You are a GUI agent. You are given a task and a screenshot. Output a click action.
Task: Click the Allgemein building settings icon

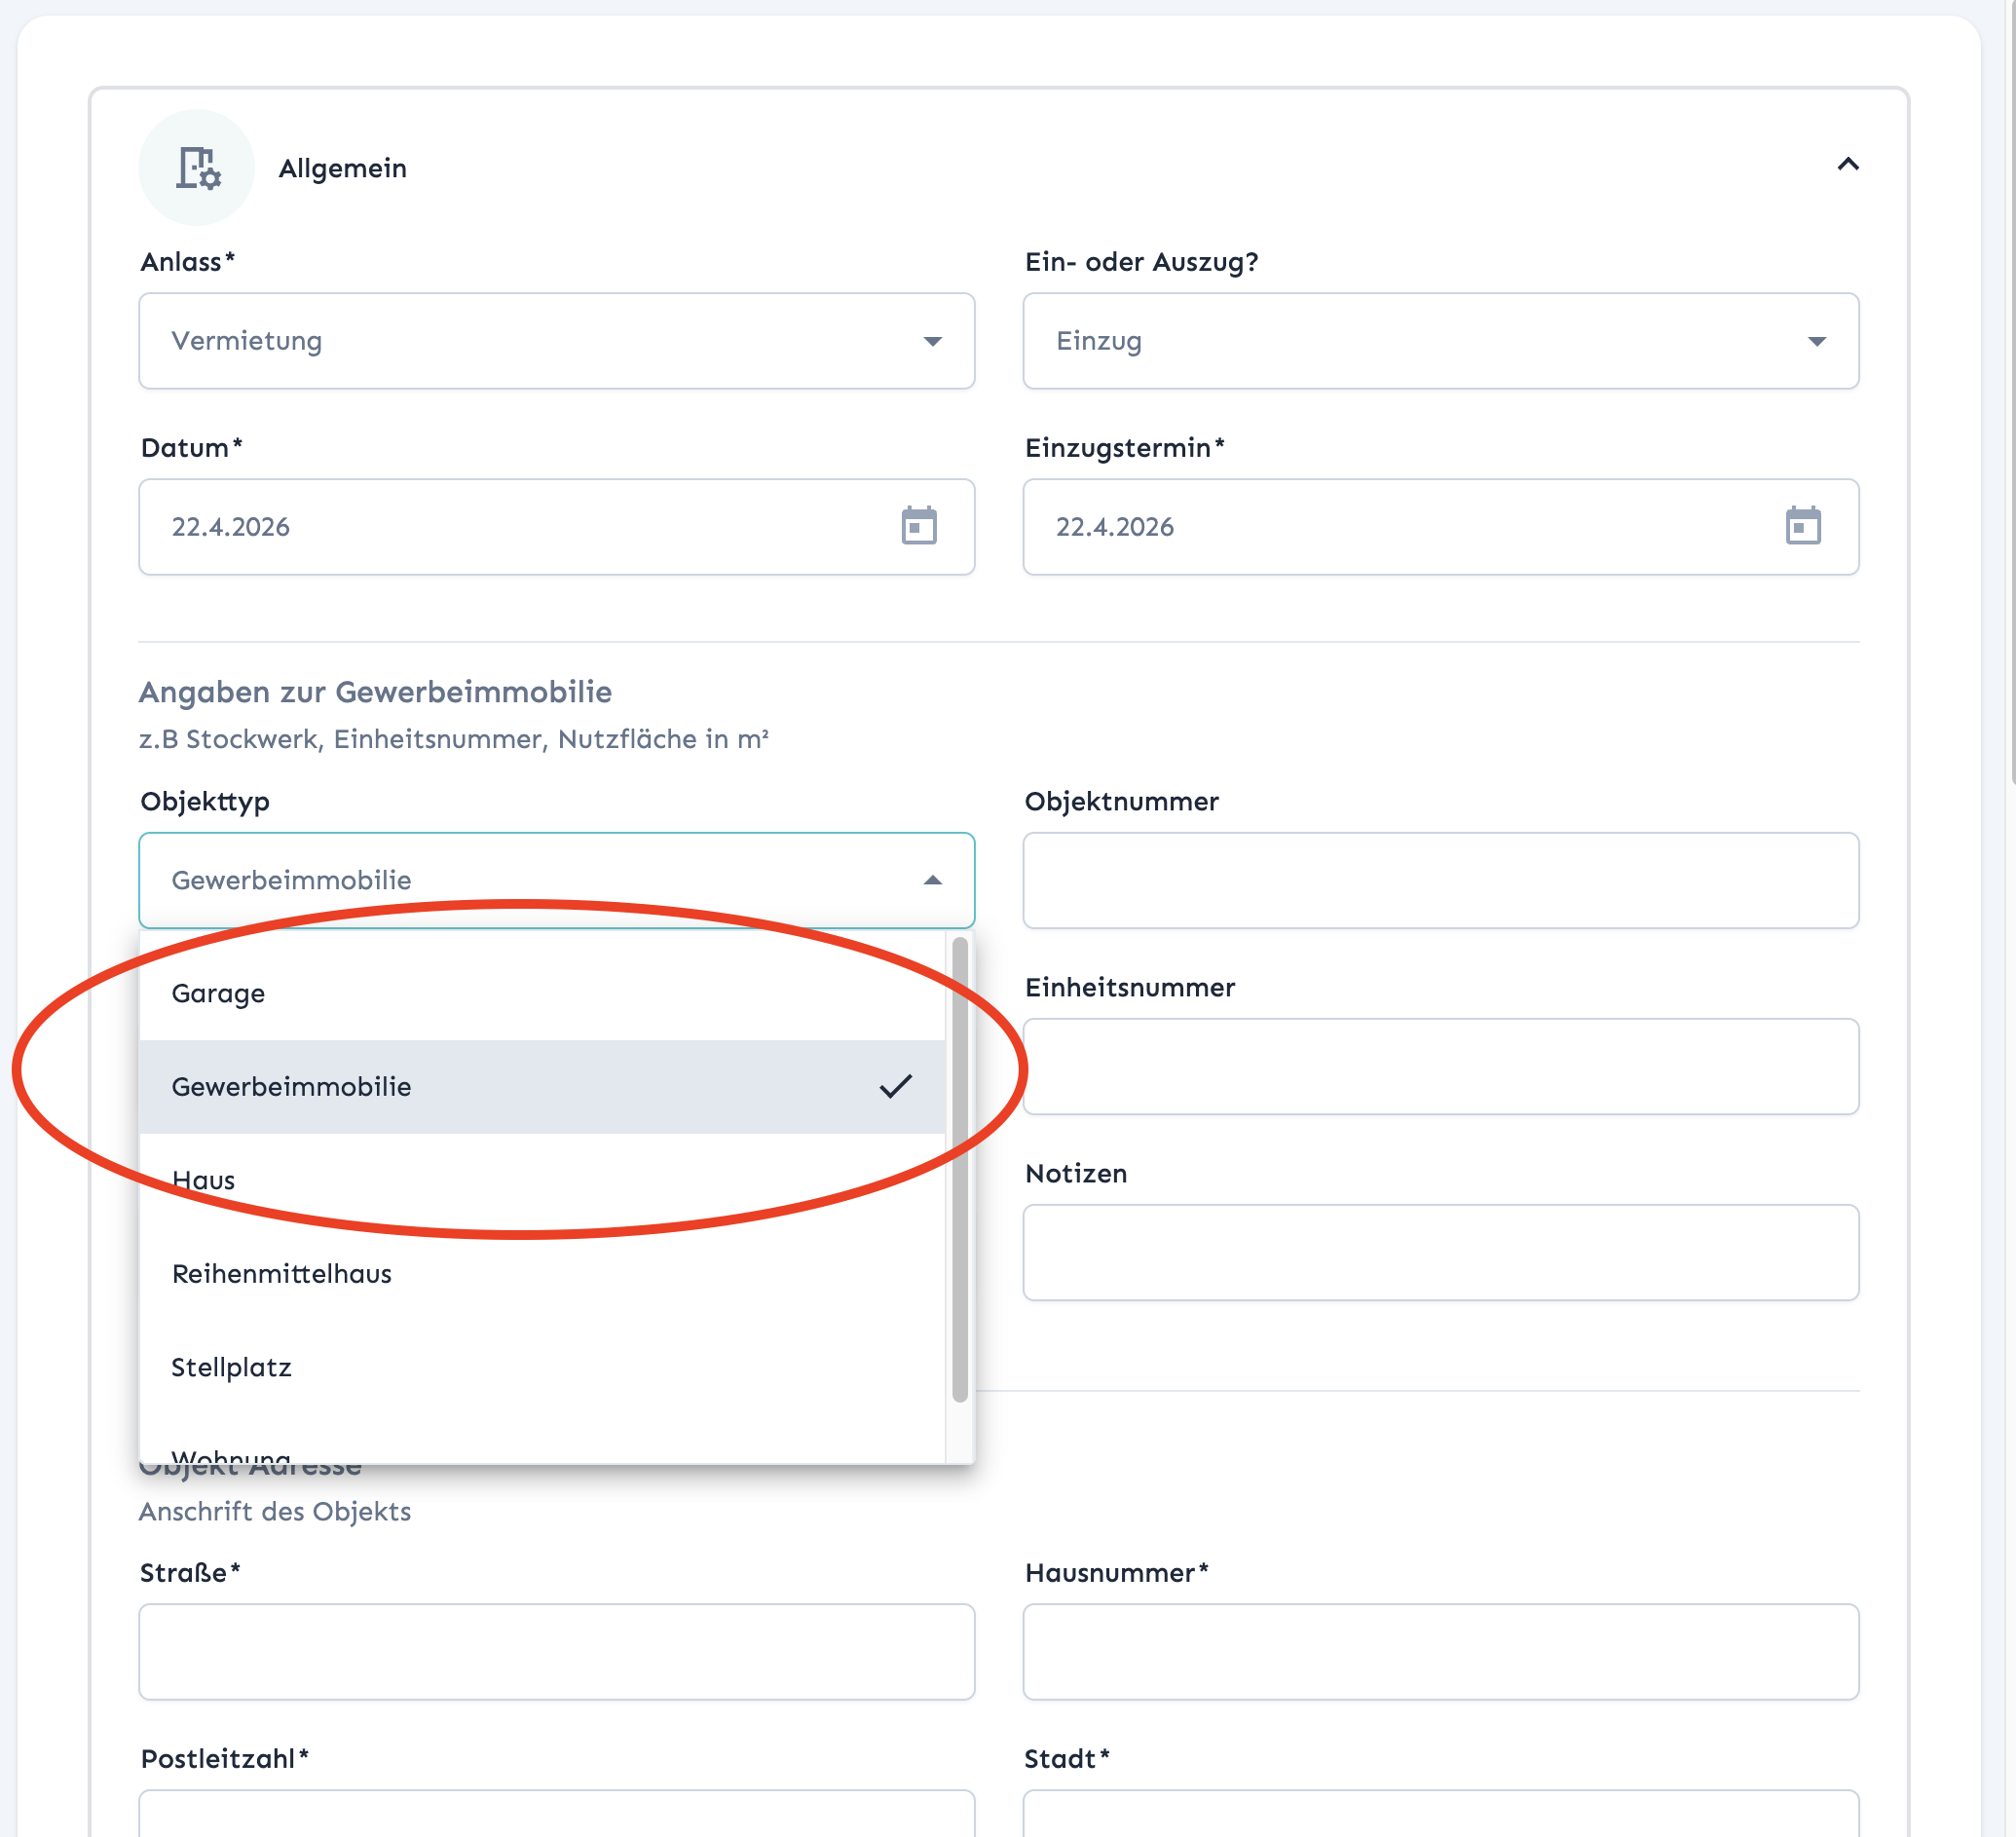(197, 167)
